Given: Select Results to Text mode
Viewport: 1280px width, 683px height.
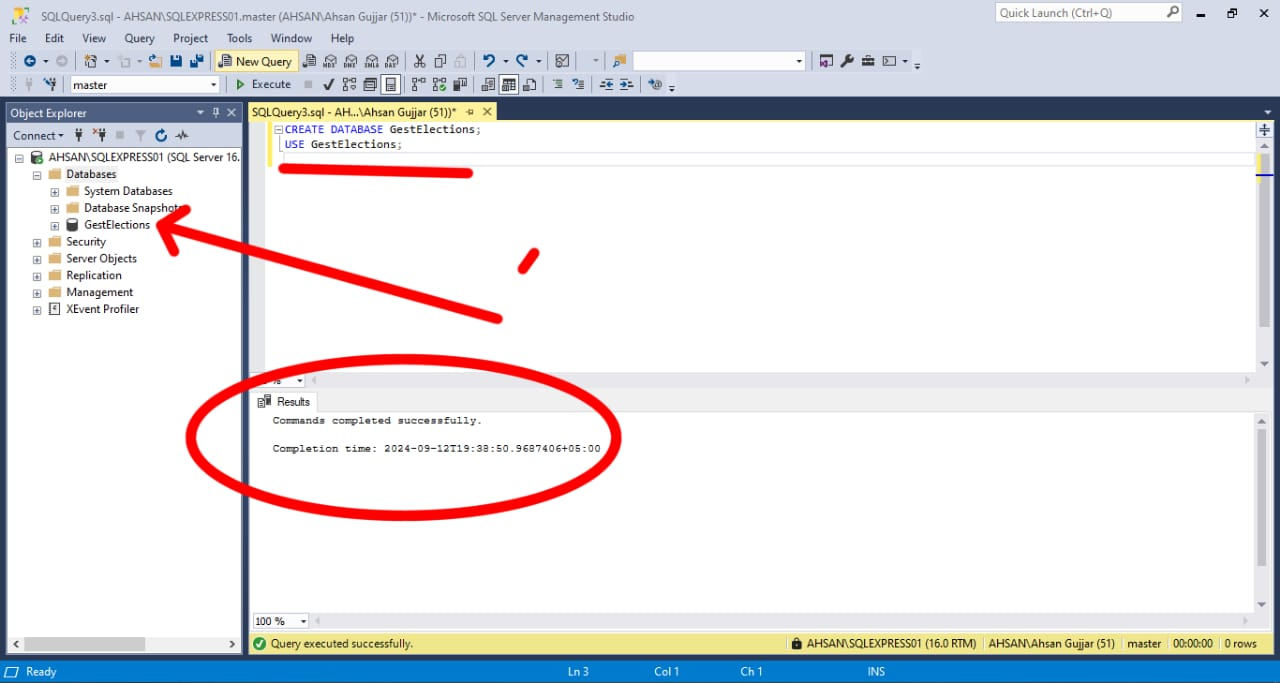Looking at the screenshot, I should point(488,84).
